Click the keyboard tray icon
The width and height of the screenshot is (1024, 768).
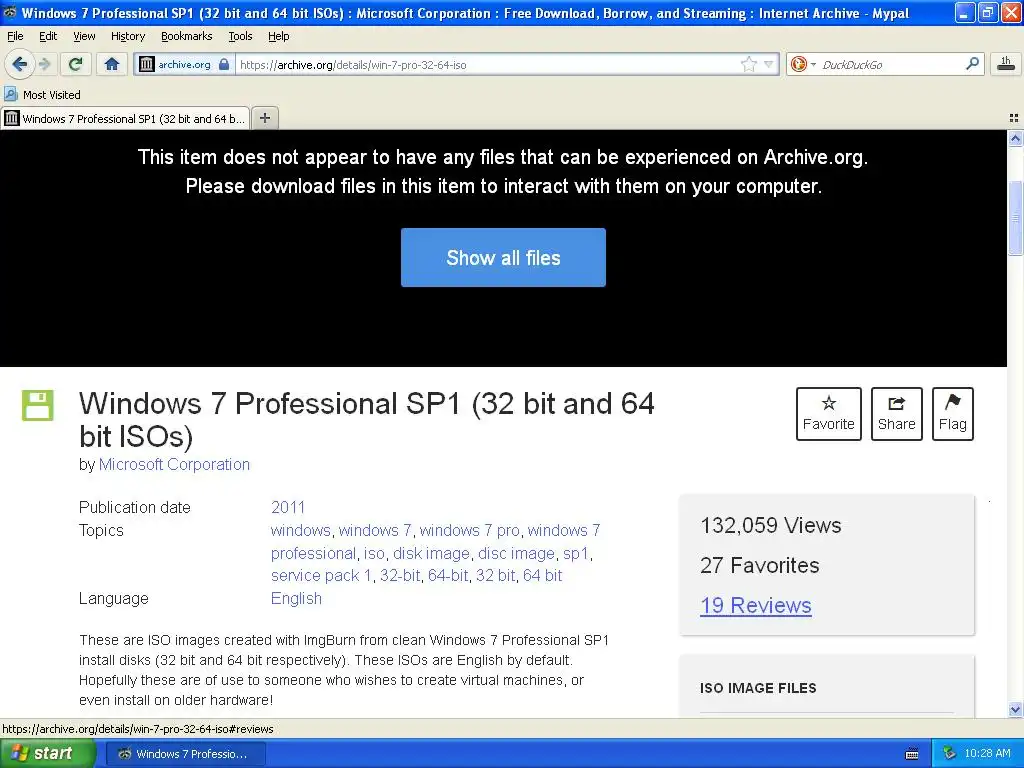click(x=912, y=754)
